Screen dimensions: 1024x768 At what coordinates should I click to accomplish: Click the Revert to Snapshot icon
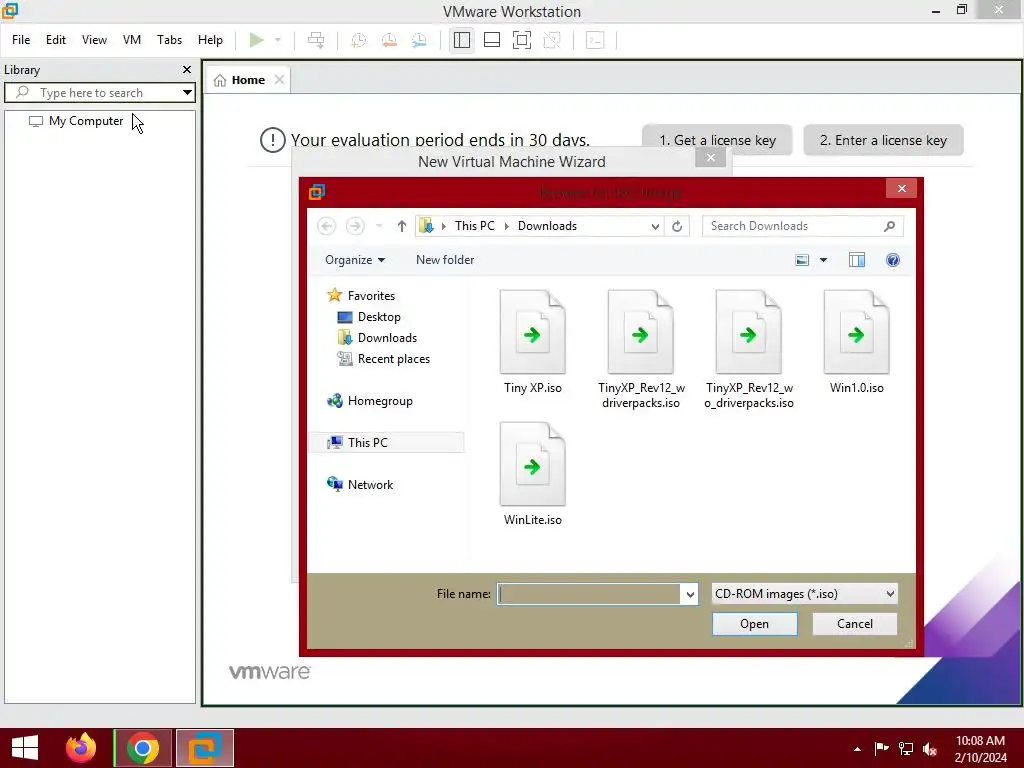click(x=389, y=40)
